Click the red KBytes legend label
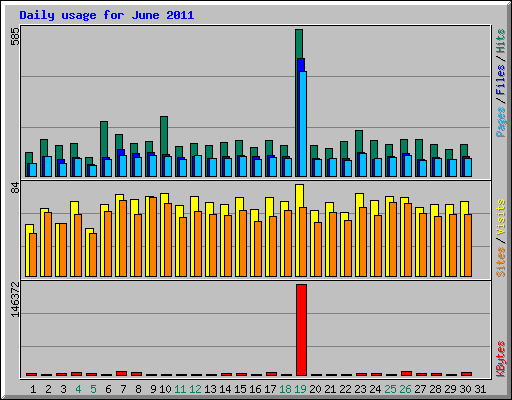The image size is (512, 400). [x=500, y=359]
